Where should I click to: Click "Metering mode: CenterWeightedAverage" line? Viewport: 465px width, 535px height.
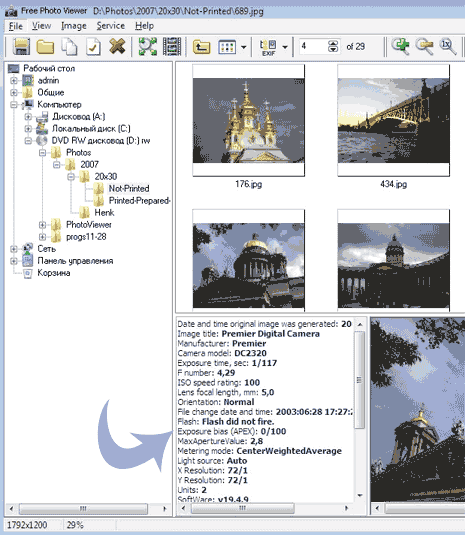pos(260,451)
